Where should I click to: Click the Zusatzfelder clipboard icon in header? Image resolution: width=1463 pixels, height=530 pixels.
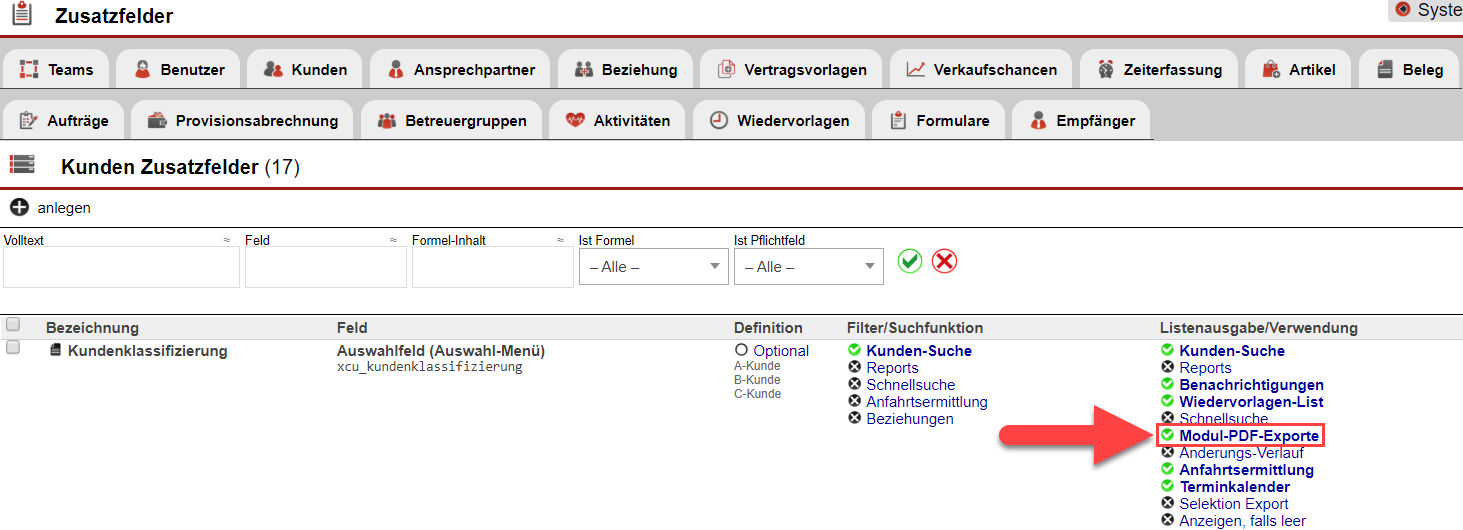pyautogui.click(x=21, y=15)
